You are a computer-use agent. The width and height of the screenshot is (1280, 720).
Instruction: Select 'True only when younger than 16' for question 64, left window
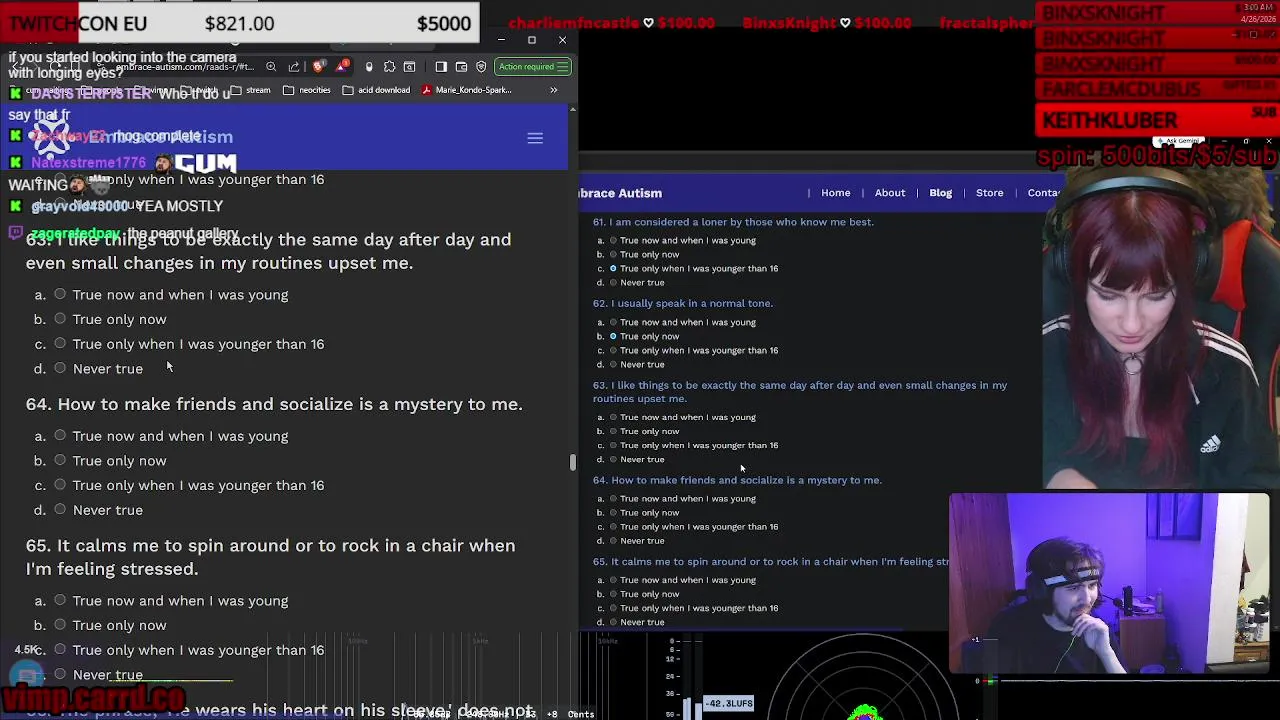[x=60, y=485]
